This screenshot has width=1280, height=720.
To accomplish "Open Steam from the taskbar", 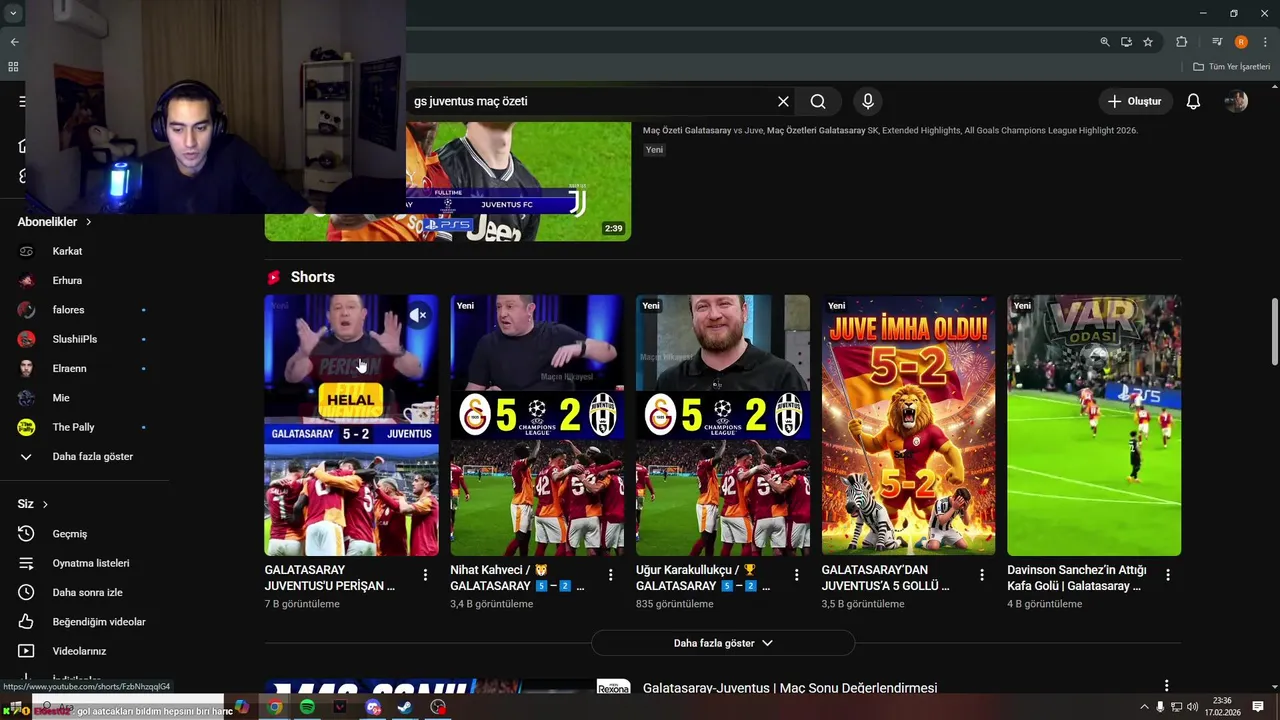I will [x=405, y=707].
